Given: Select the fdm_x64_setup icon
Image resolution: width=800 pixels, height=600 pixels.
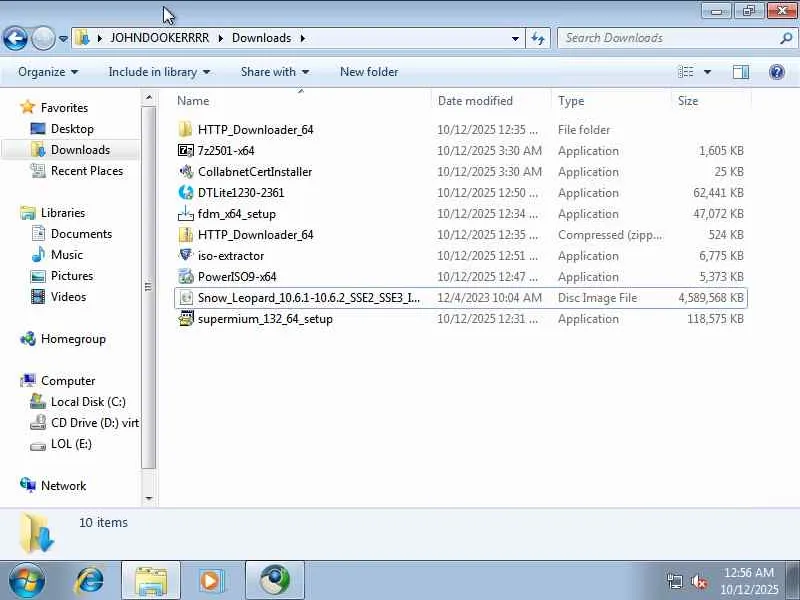Looking at the screenshot, I should coord(186,213).
